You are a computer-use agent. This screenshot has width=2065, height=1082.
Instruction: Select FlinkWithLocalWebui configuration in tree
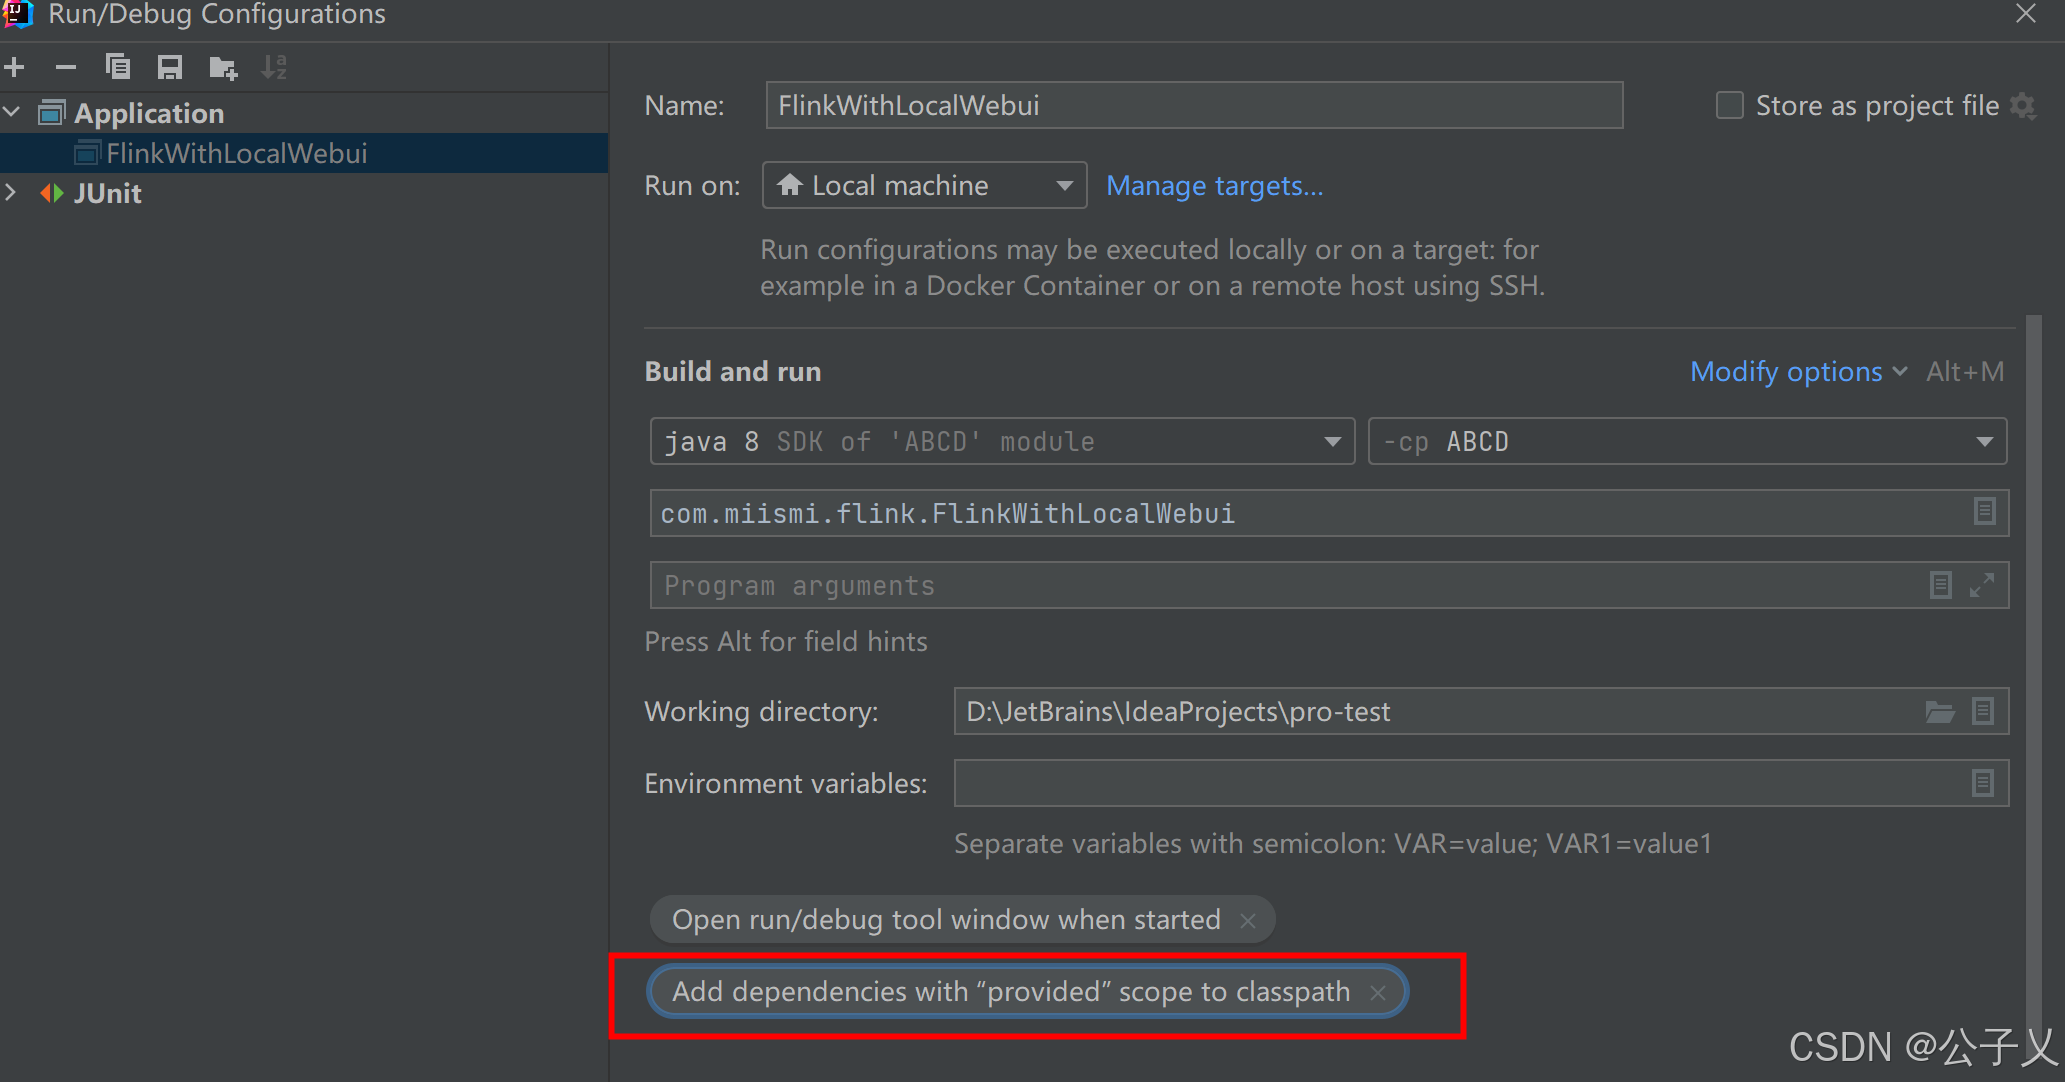coord(236,154)
